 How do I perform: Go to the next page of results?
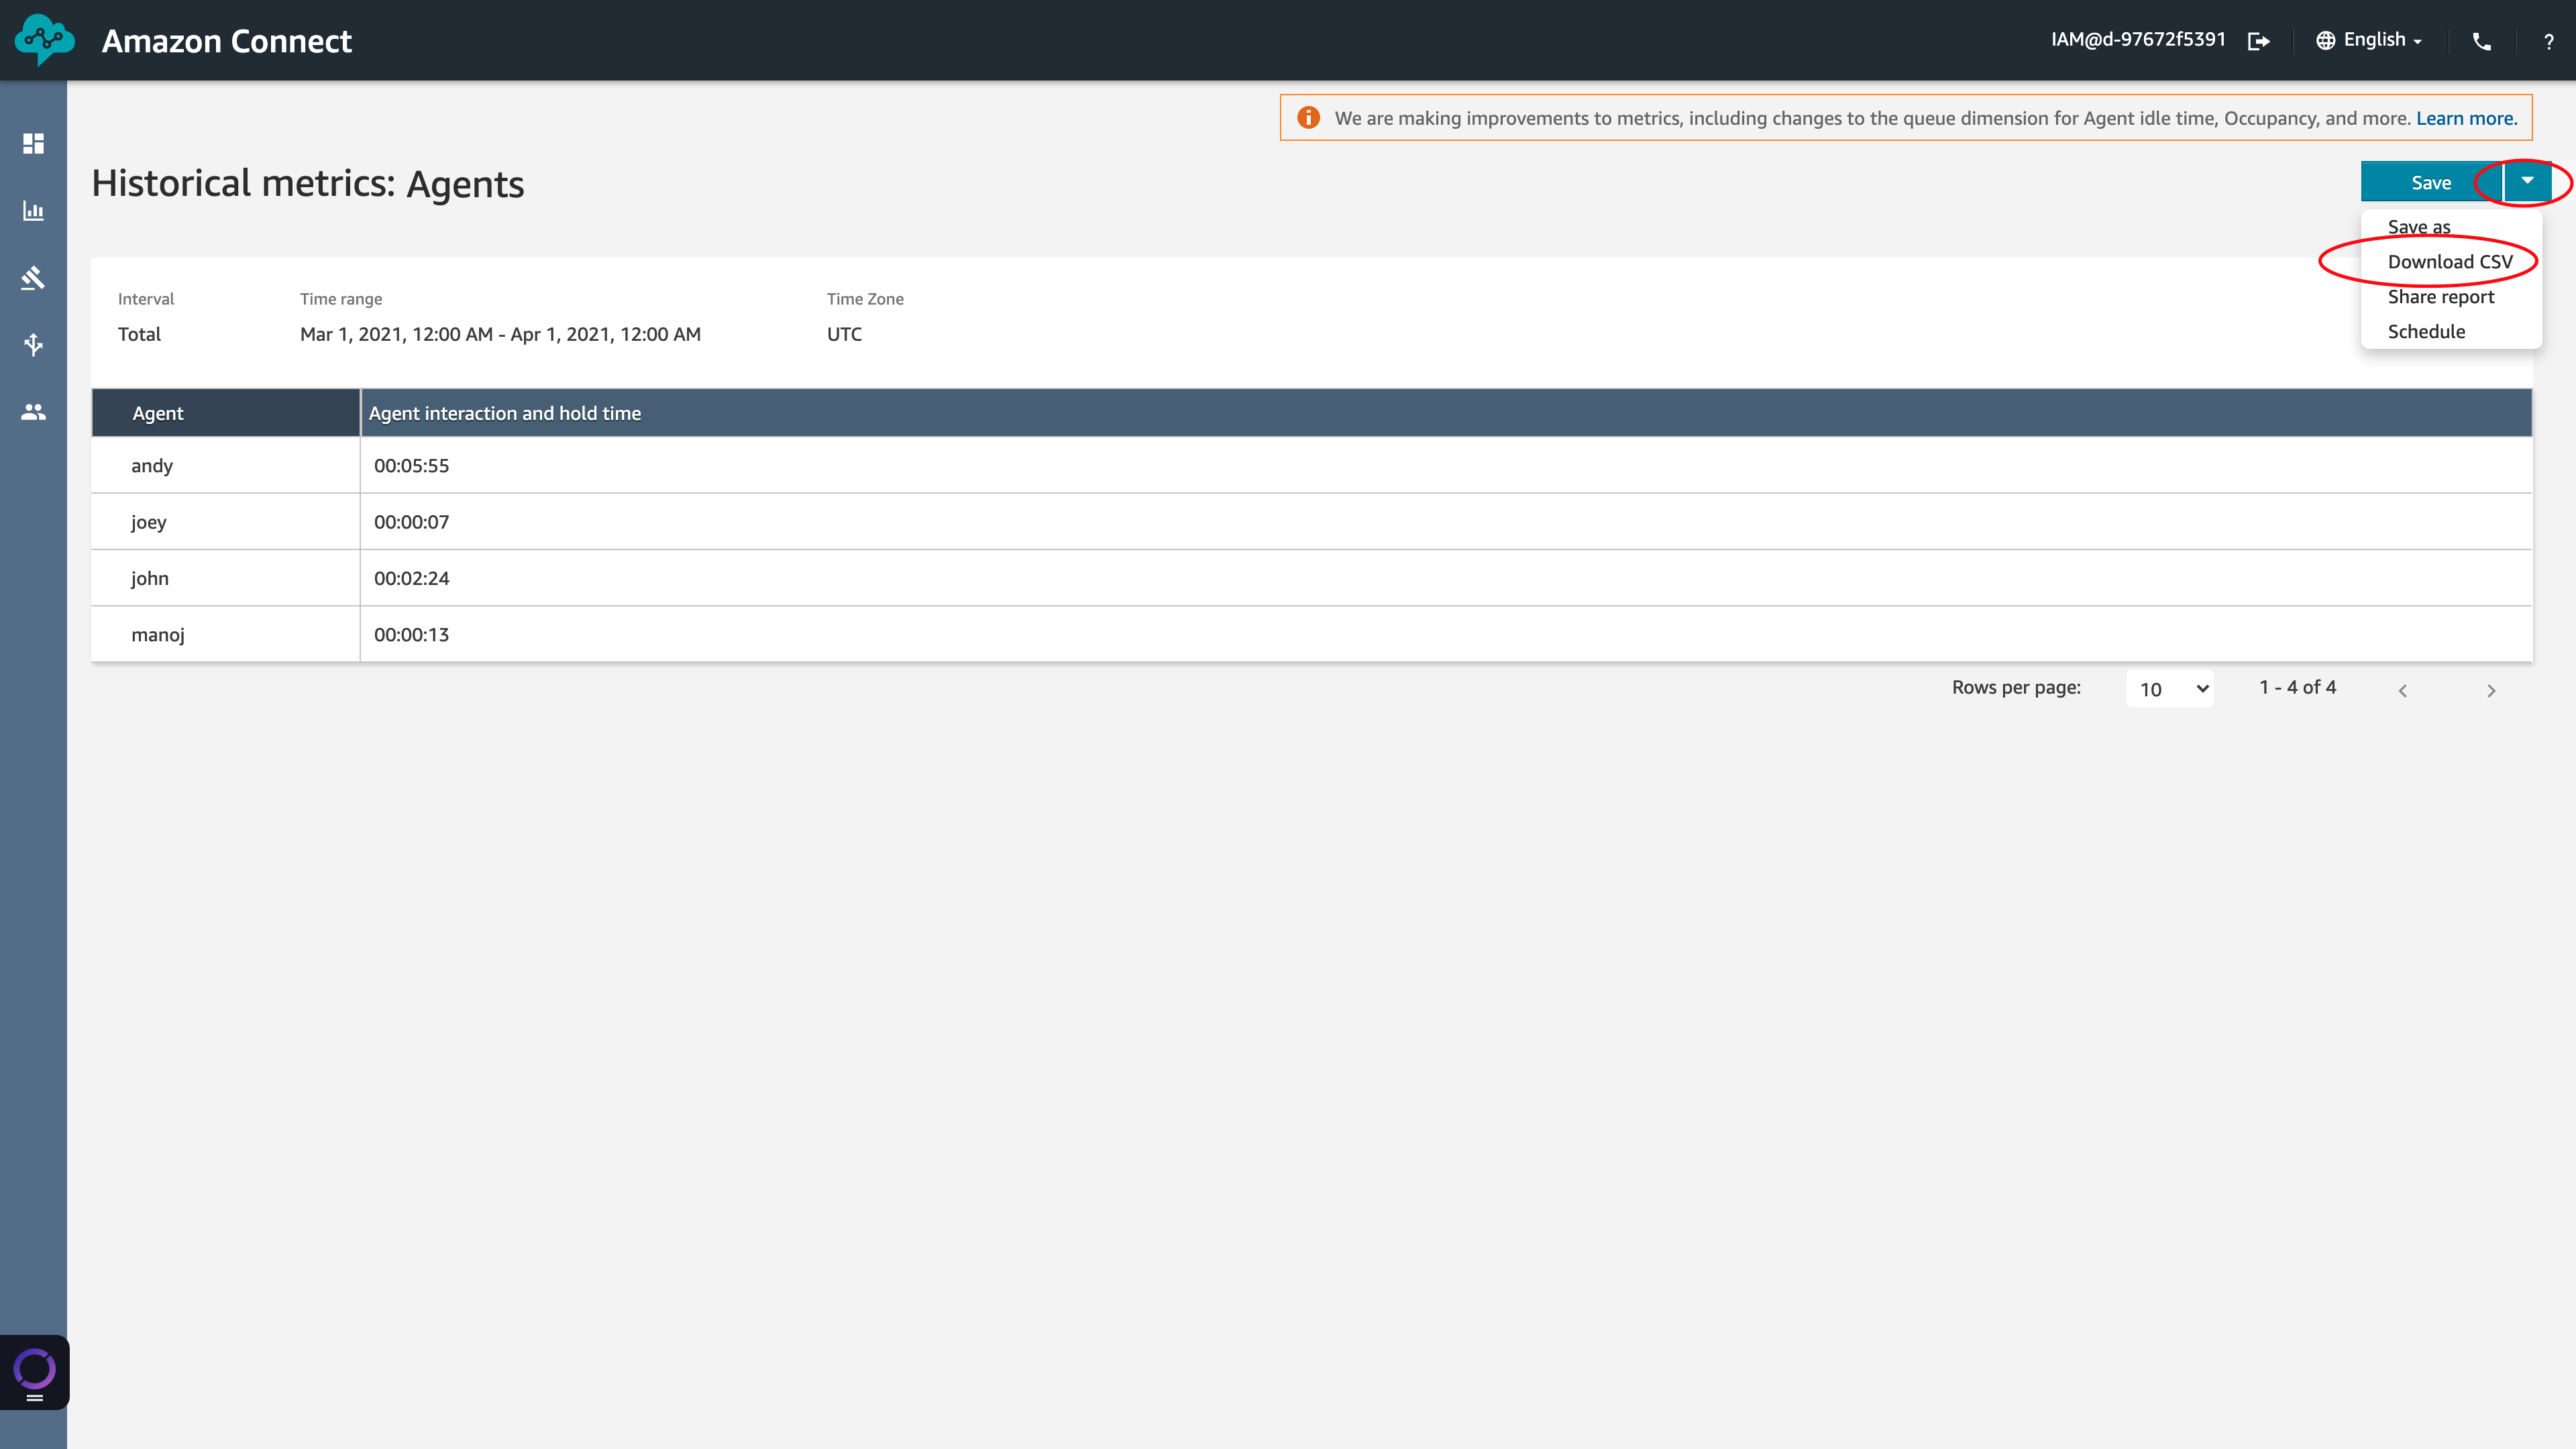click(x=2491, y=690)
